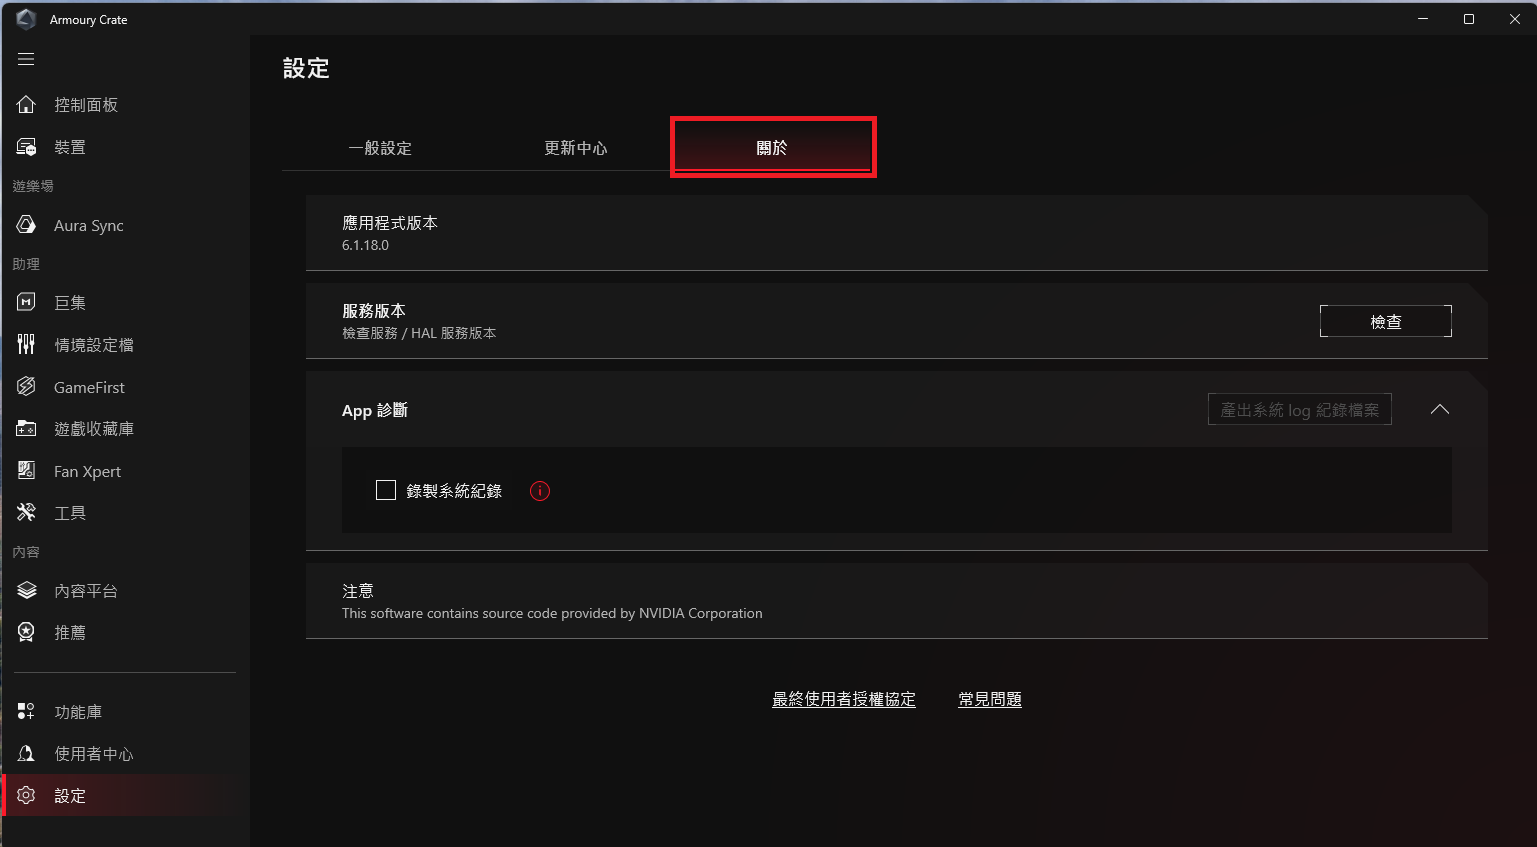1537x847 pixels.
Task: Open the GameFirst icon
Action: pos(26,387)
